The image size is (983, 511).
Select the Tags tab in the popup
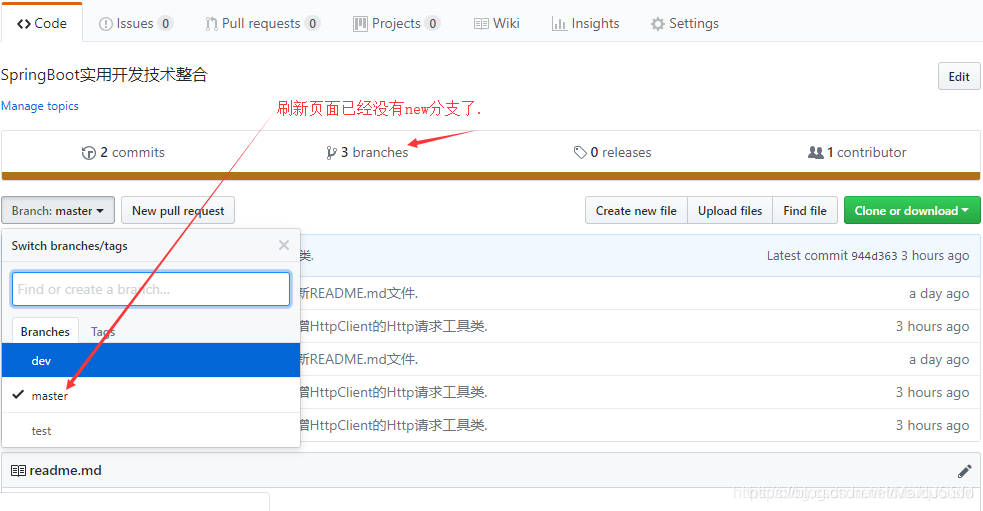(103, 331)
